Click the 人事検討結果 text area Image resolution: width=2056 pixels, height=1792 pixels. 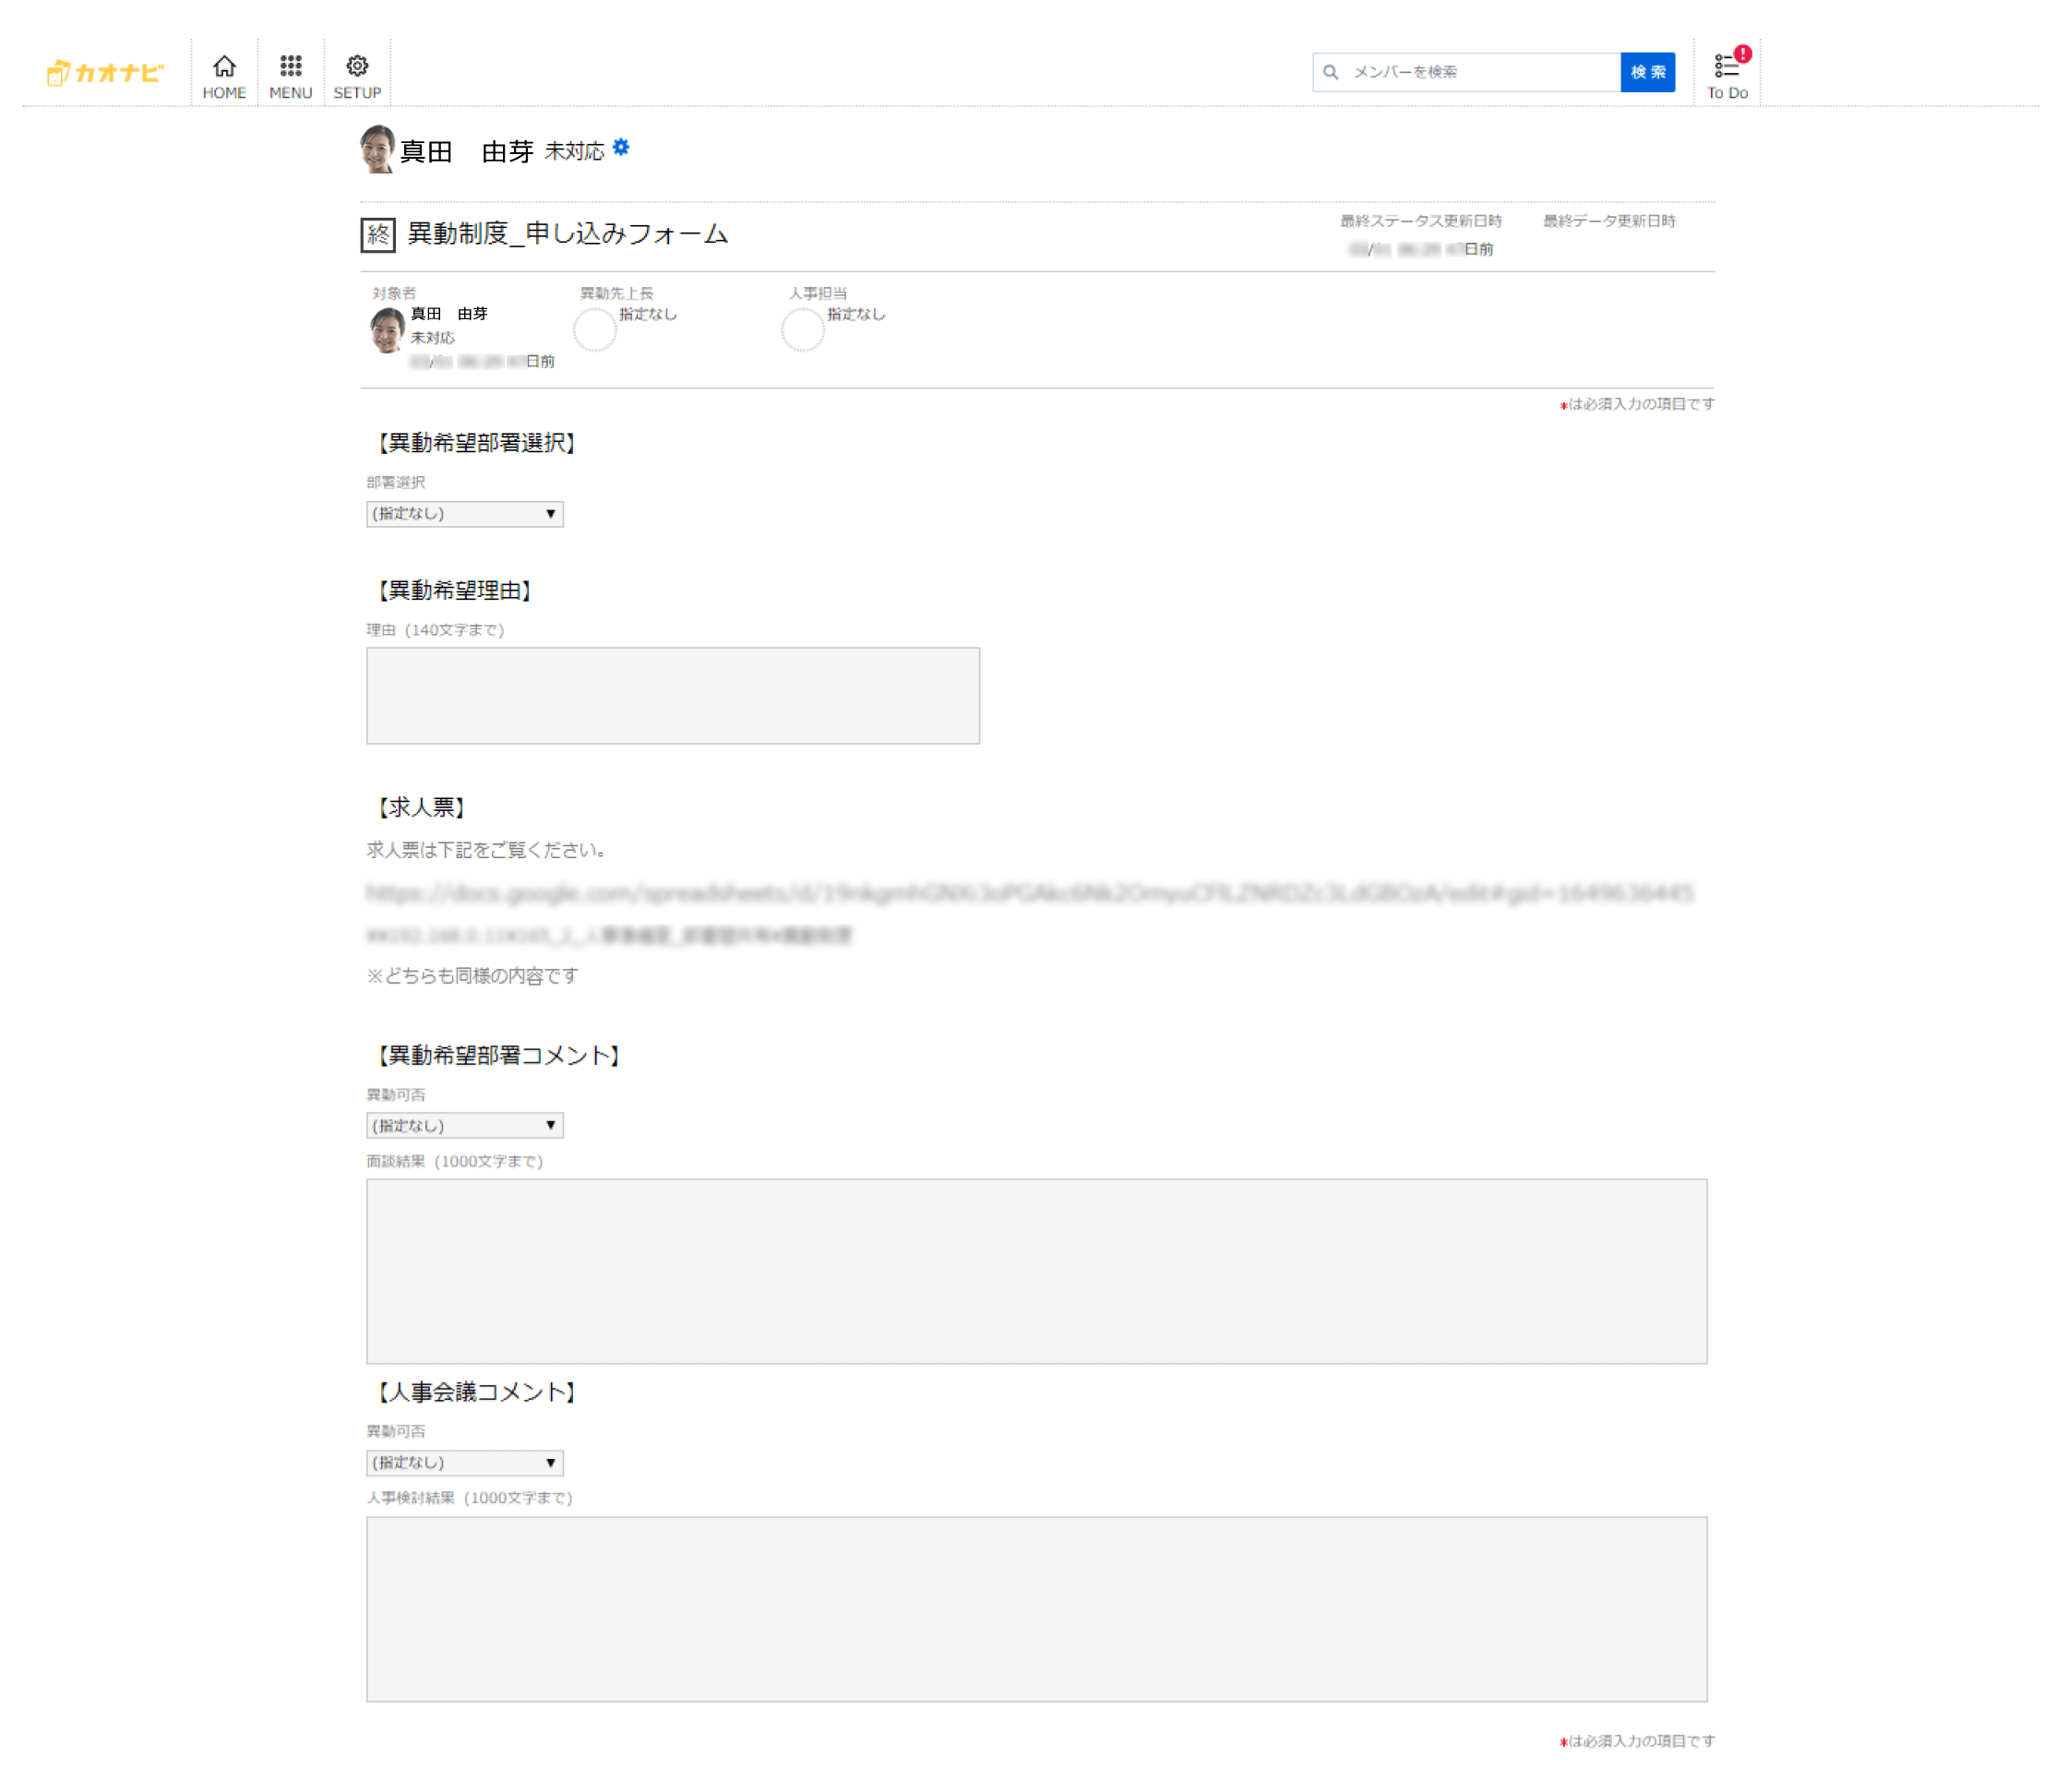point(1037,1609)
